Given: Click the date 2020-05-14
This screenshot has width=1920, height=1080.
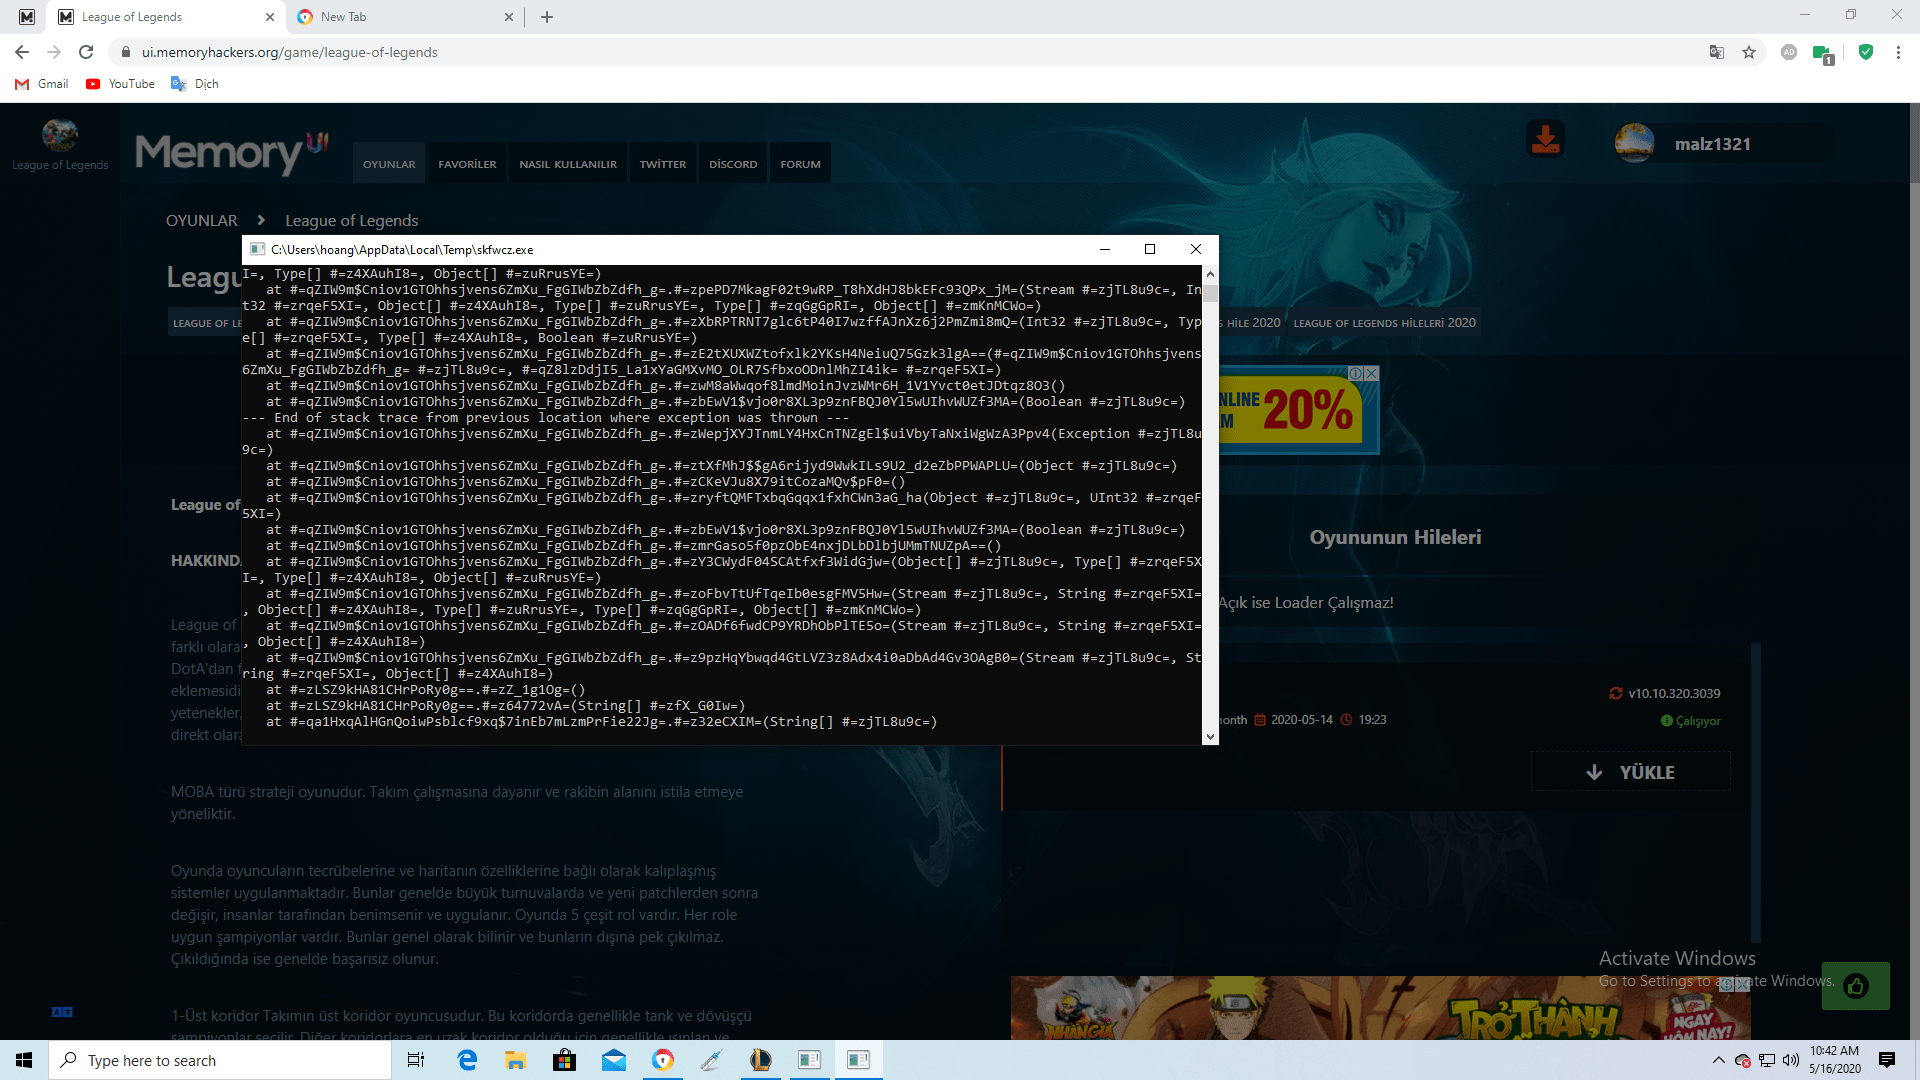Looking at the screenshot, I should [1301, 720].
